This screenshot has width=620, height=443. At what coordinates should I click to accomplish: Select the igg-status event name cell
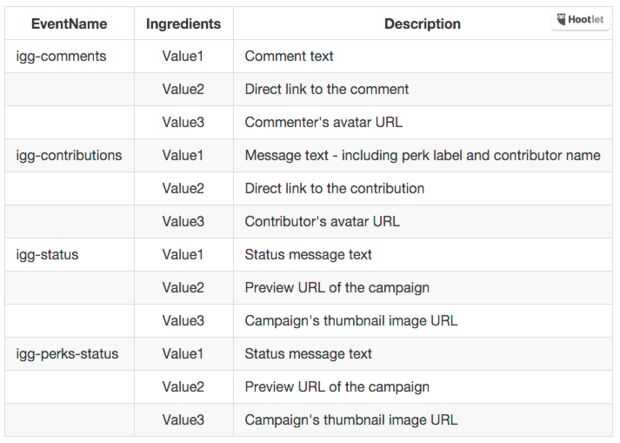[47, 254]
